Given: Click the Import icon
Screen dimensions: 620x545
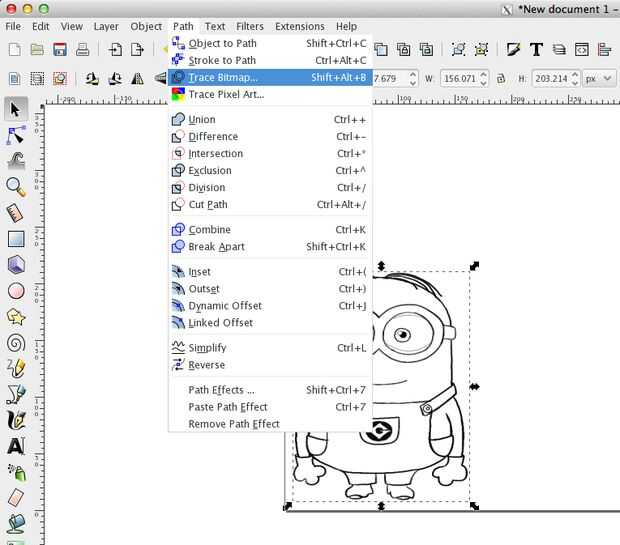Looking at the screenshot, I should point(115,50).
